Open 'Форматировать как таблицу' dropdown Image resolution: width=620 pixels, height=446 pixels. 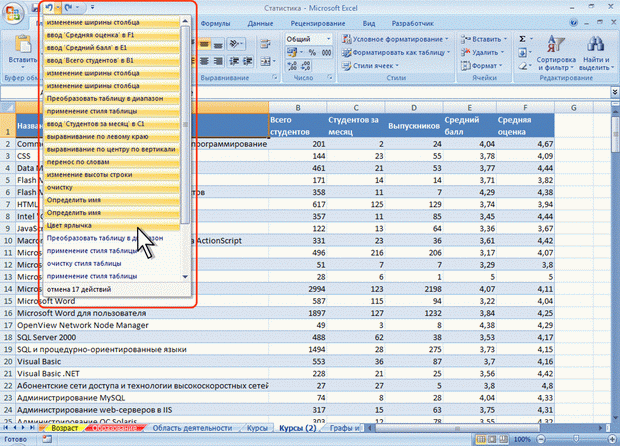396,52
